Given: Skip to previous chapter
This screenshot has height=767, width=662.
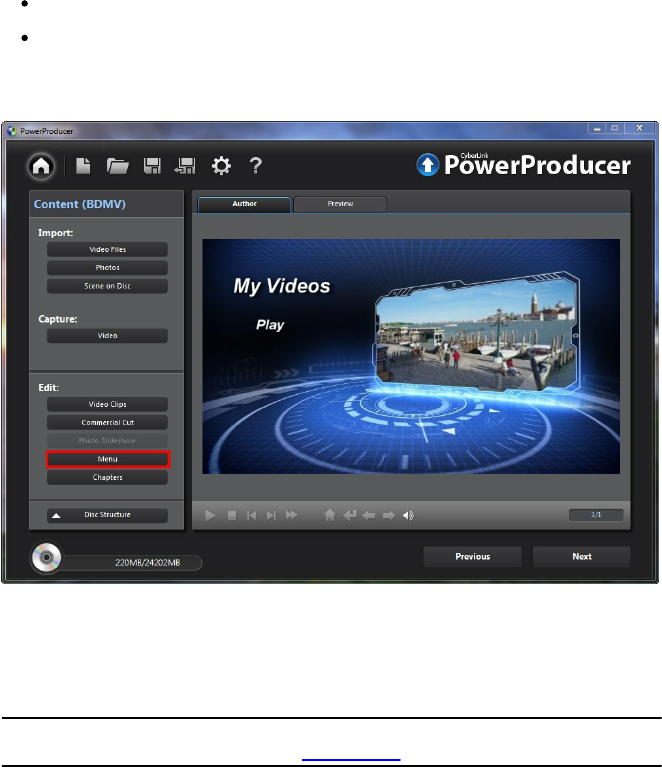Looking at the screenshot, I should [x=251, y=516].
